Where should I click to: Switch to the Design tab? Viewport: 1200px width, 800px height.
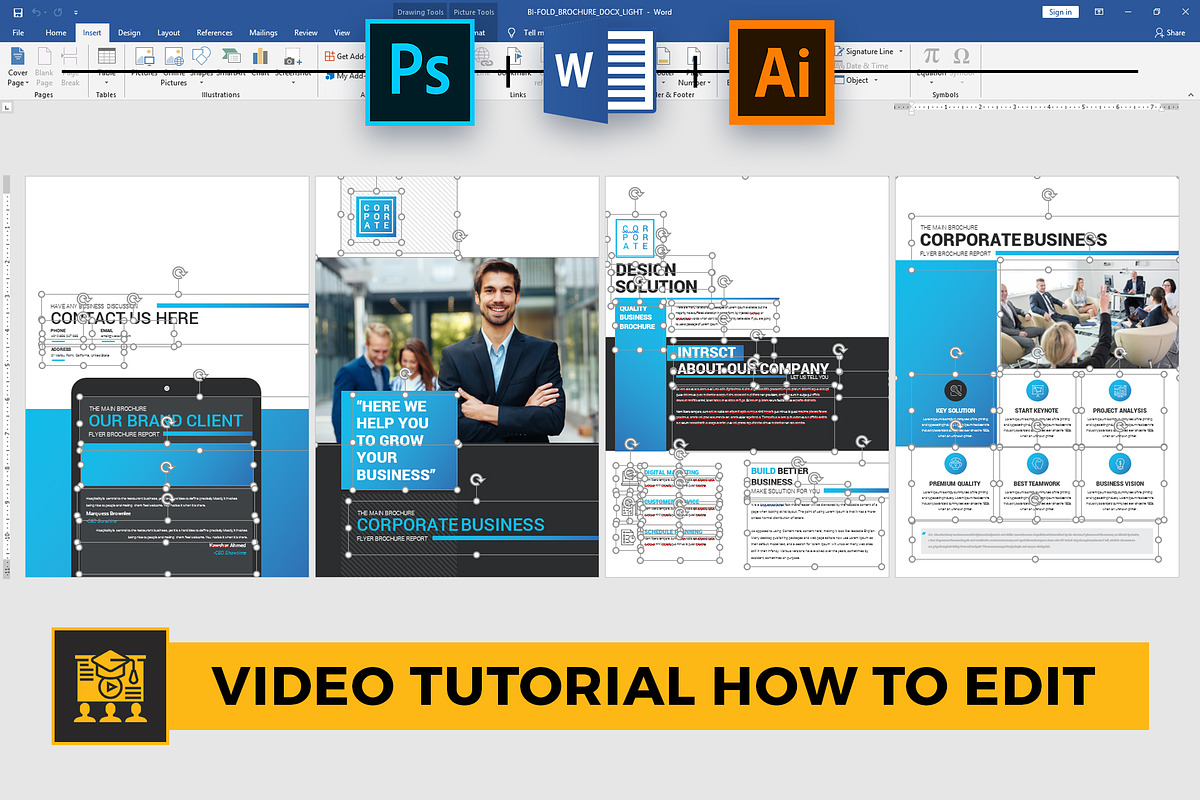[x=129, y=33]
